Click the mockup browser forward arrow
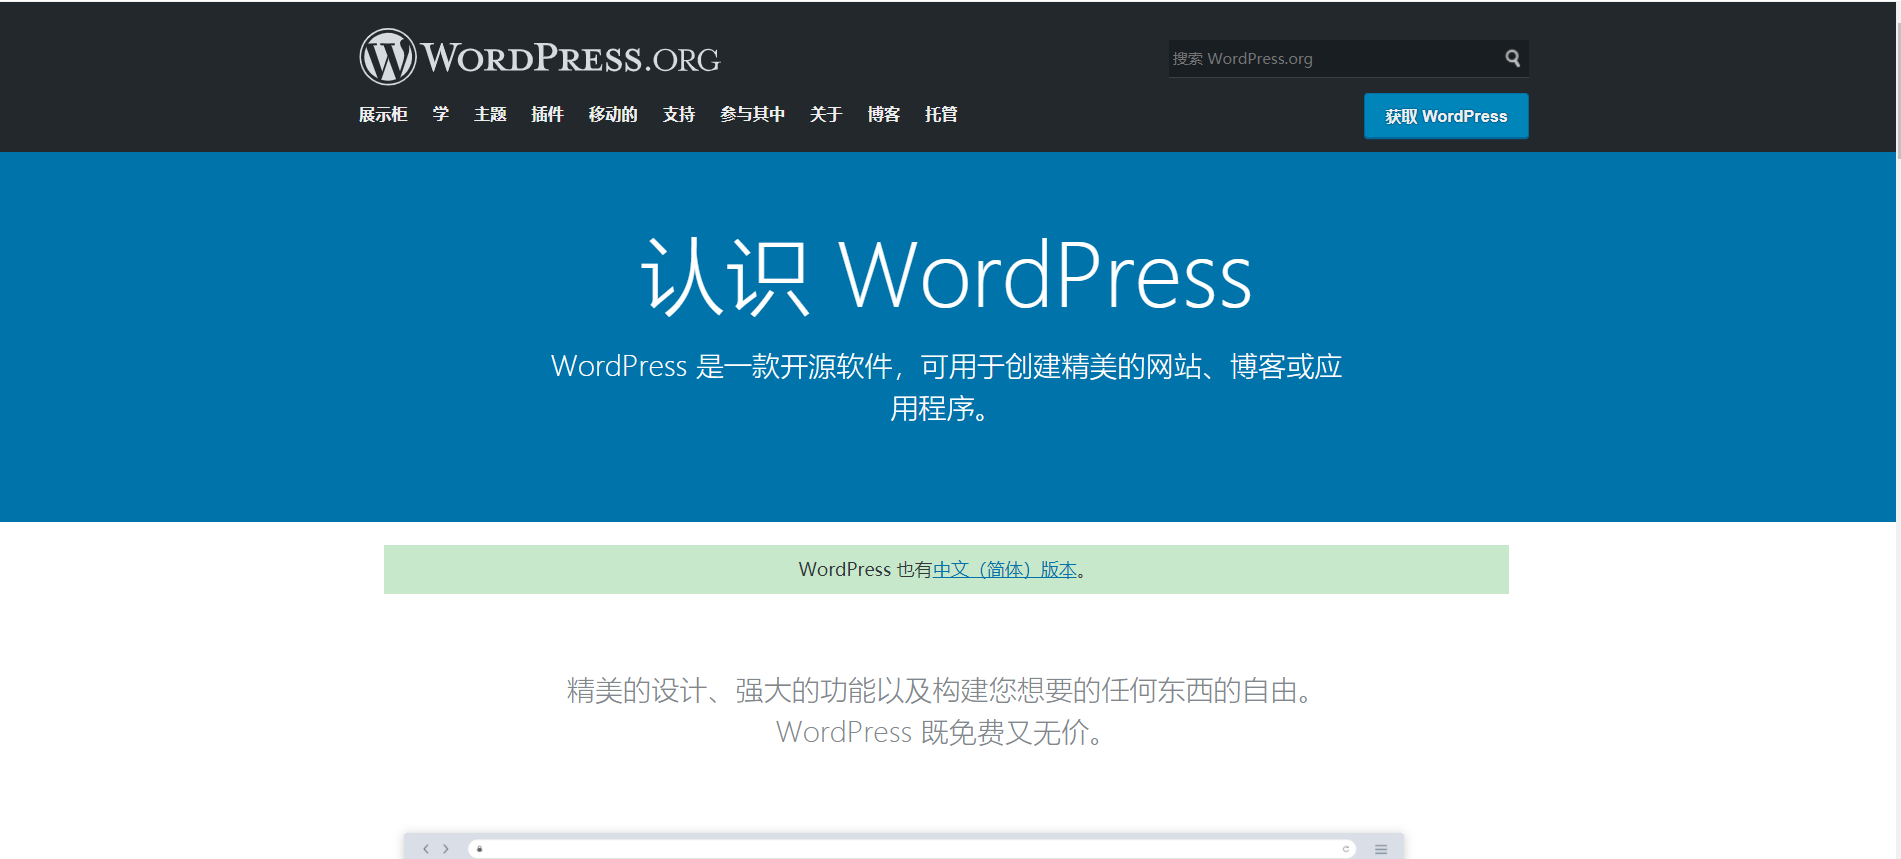Viewport: 1901px width, 859px height. pos(446,849)
